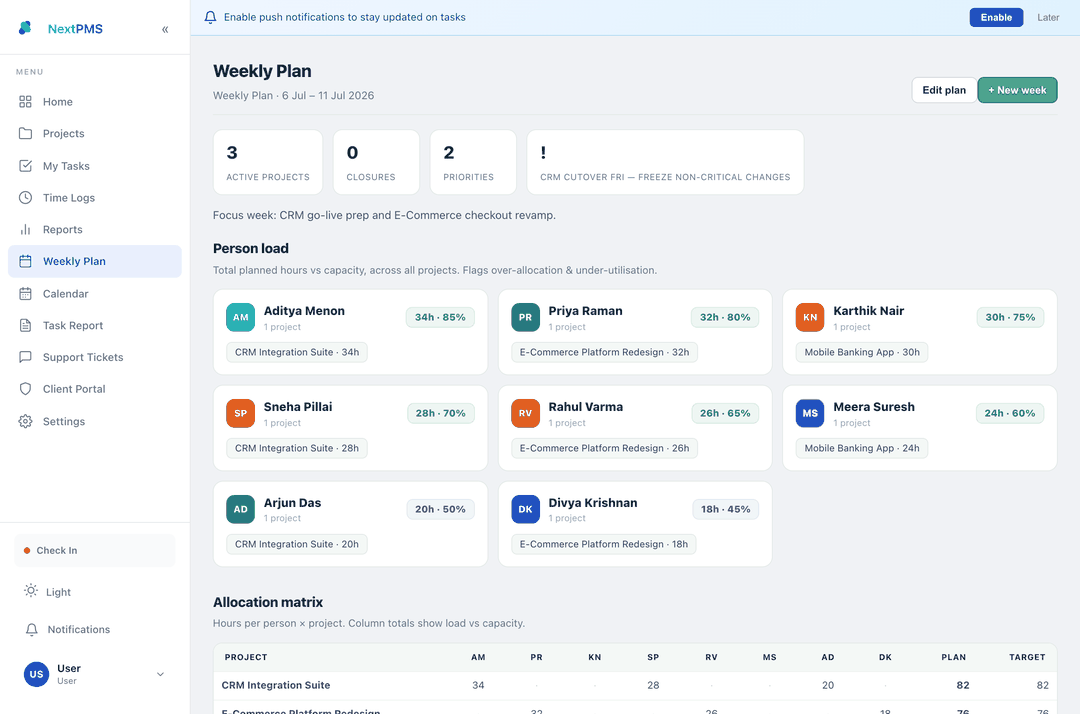The width and height of the screenshot is (1080, 714).
Task: Click the MS avatar for Meera Suresh
Action: [810, 413]
